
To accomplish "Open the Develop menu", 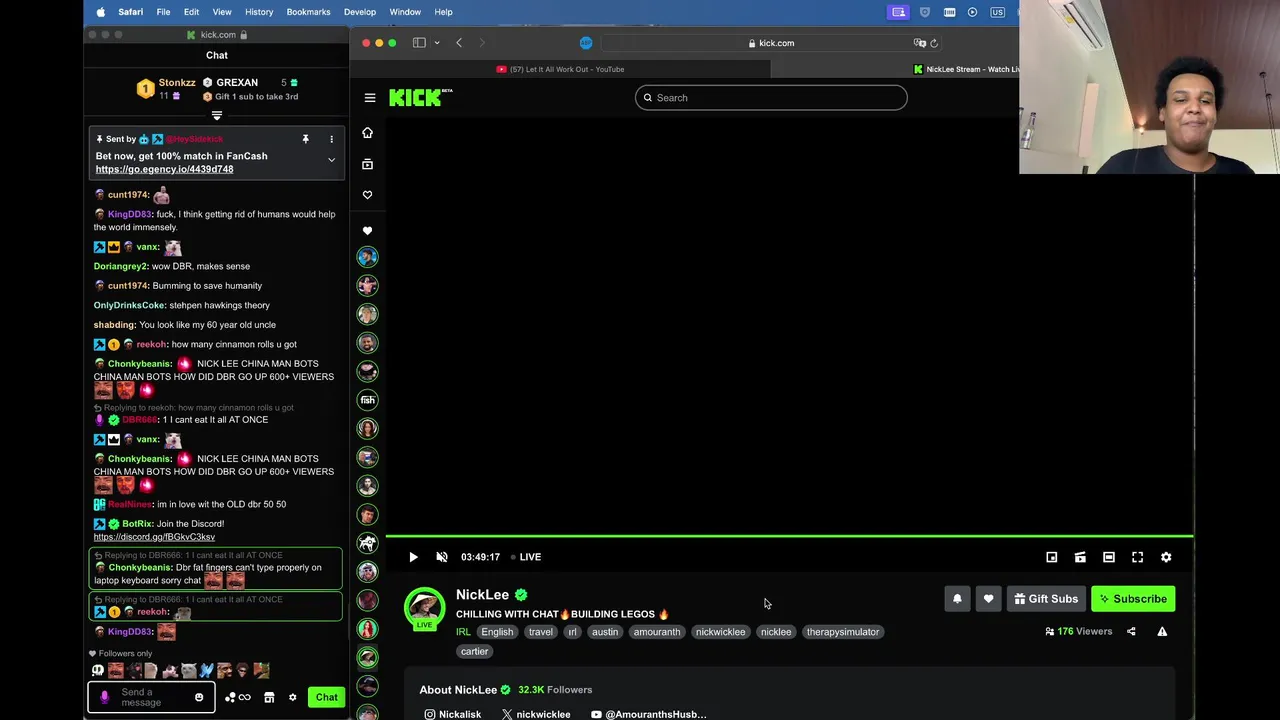I will click(x=360, y=12).
